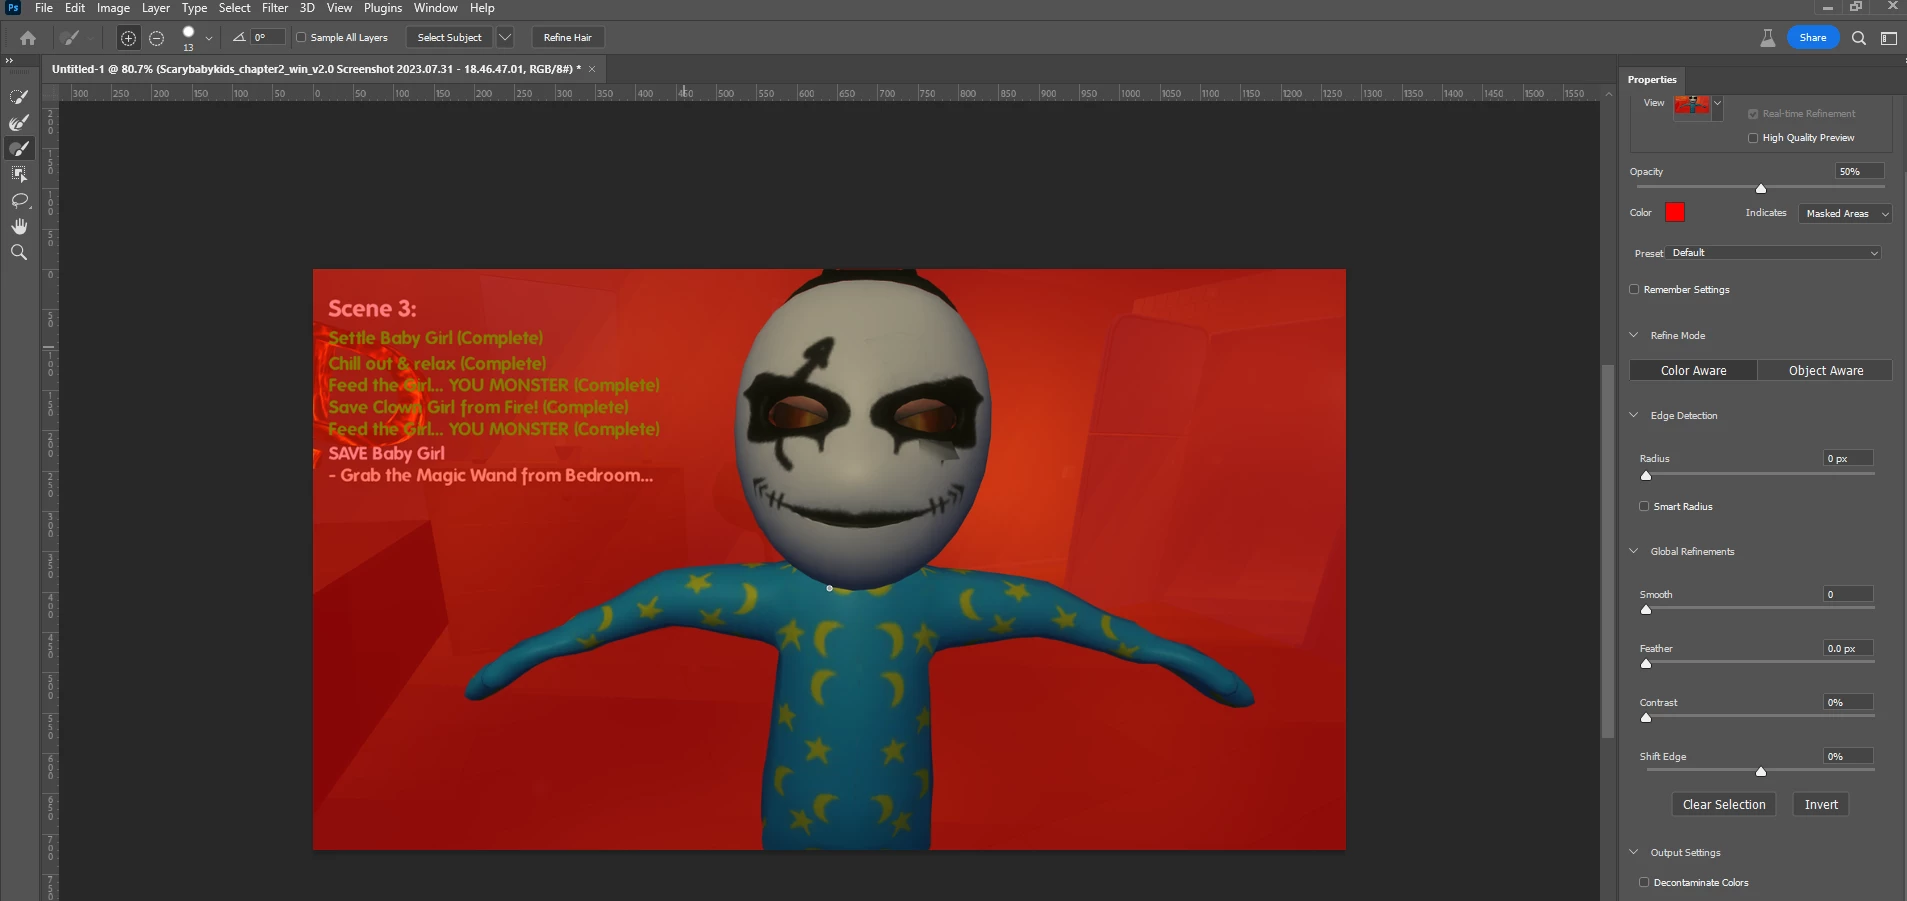Click the Clear Selection button
1907x901 pixels.
click(x=1724, y=805)
